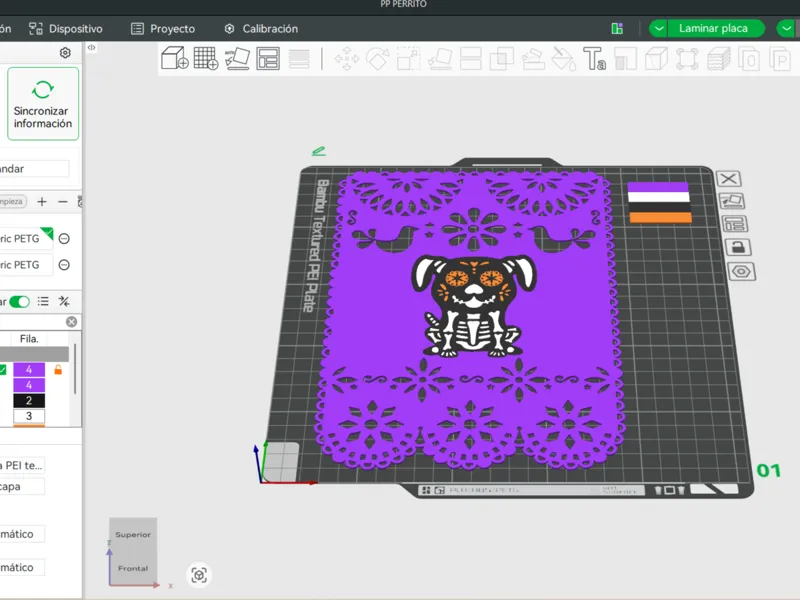
Task: Select the color painting bucket tool
Action: click(564, 59)
